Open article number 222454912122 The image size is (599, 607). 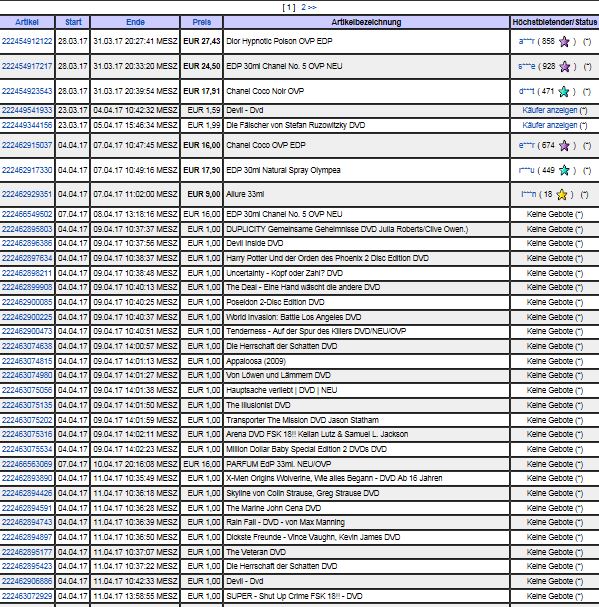(x=27, y=41)
